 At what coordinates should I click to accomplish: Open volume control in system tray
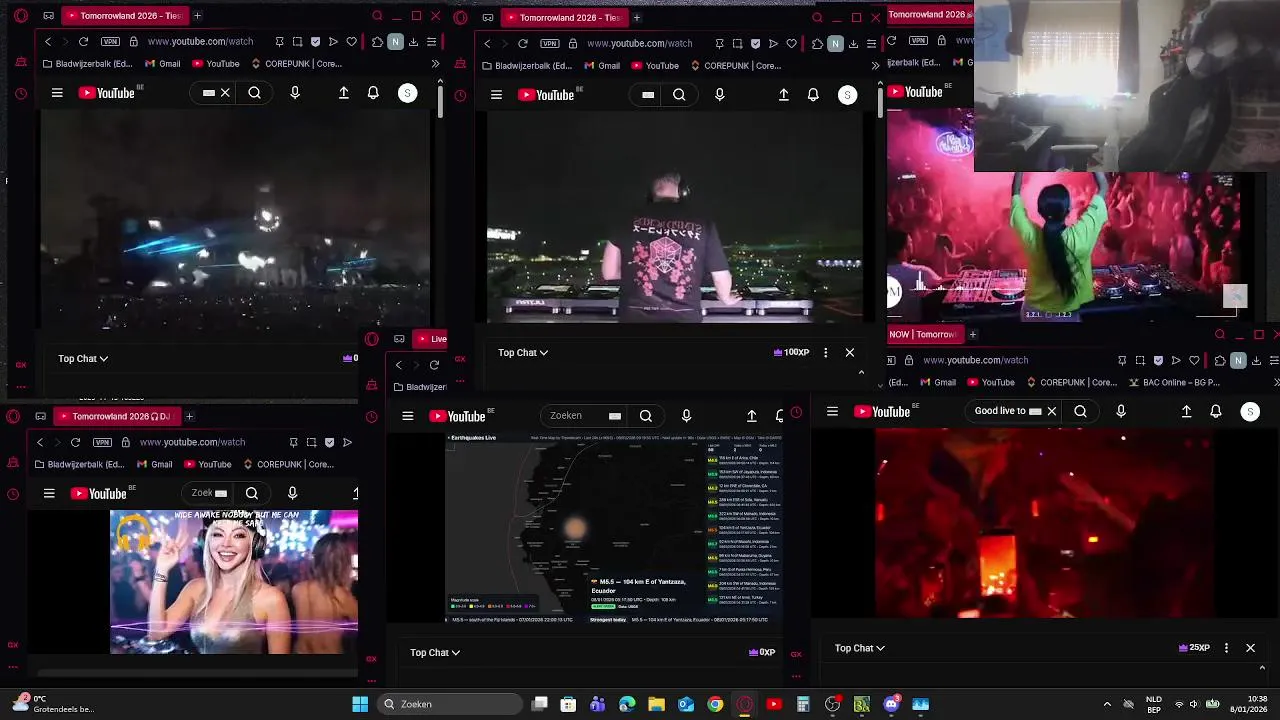[x=1193, y=704]
